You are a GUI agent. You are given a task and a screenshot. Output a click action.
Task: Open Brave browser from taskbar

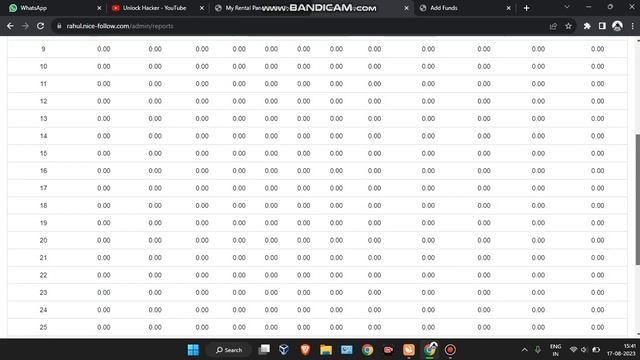coord(305,350)
